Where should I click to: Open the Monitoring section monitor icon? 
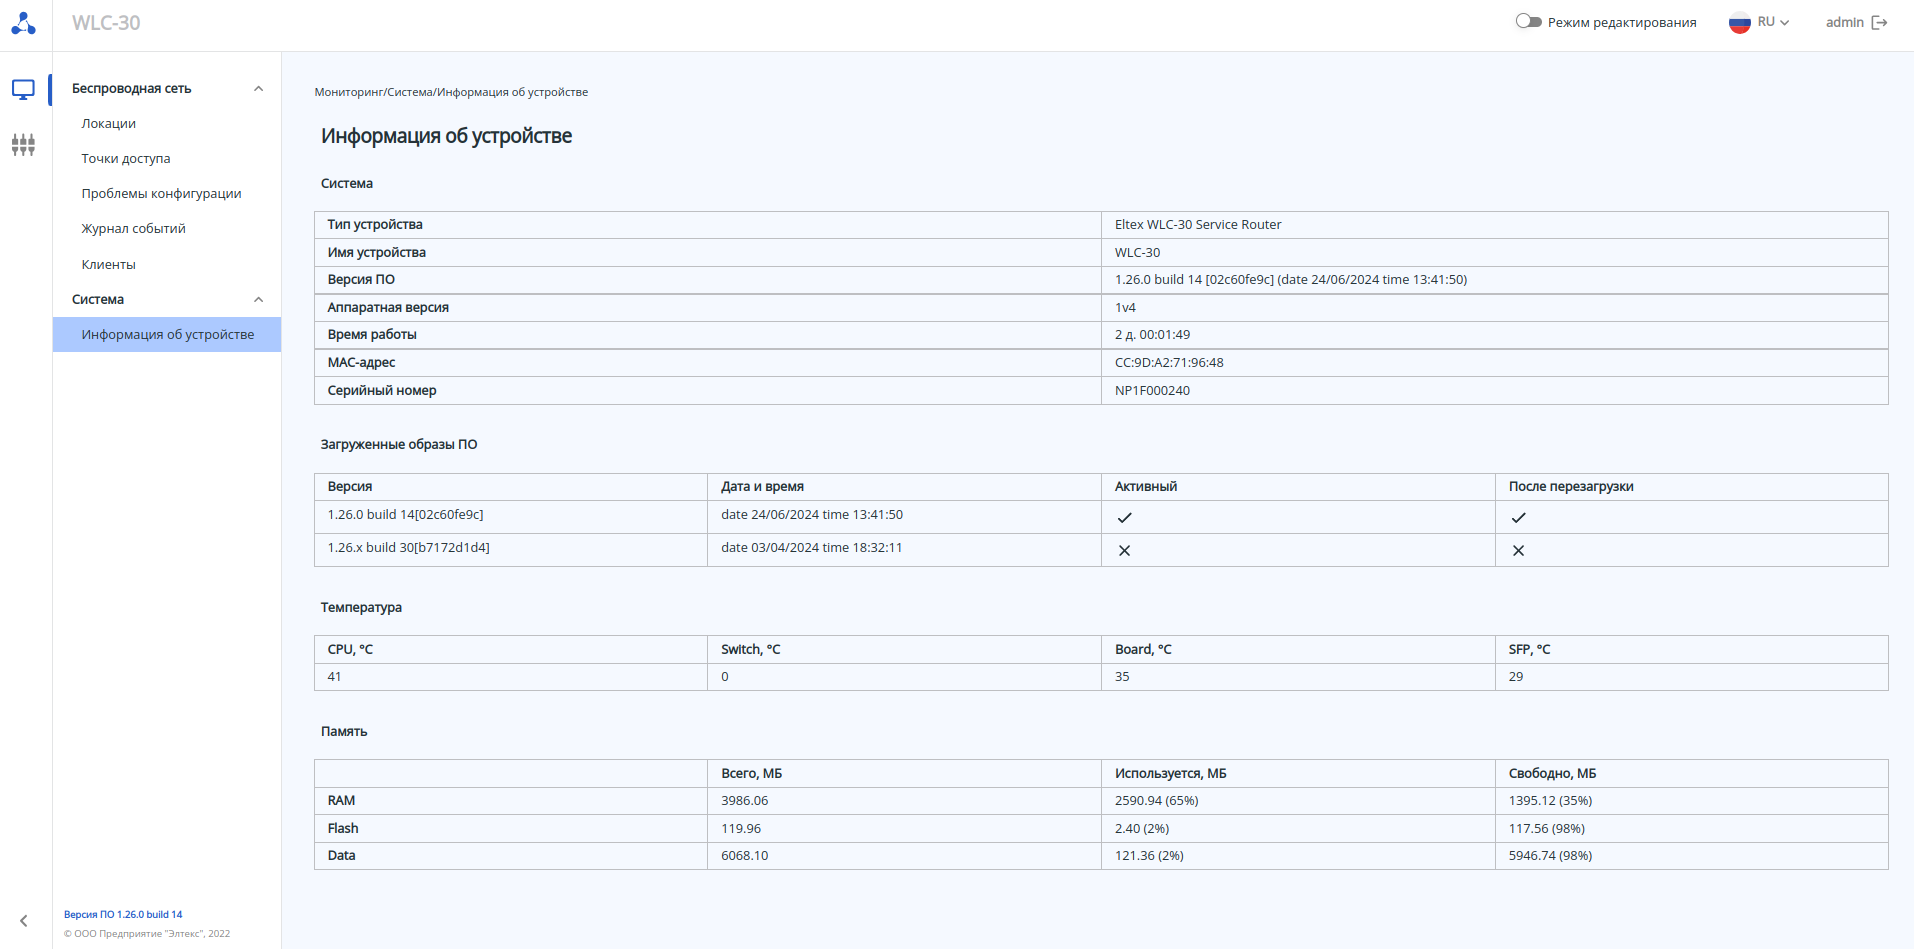(23, 90)
